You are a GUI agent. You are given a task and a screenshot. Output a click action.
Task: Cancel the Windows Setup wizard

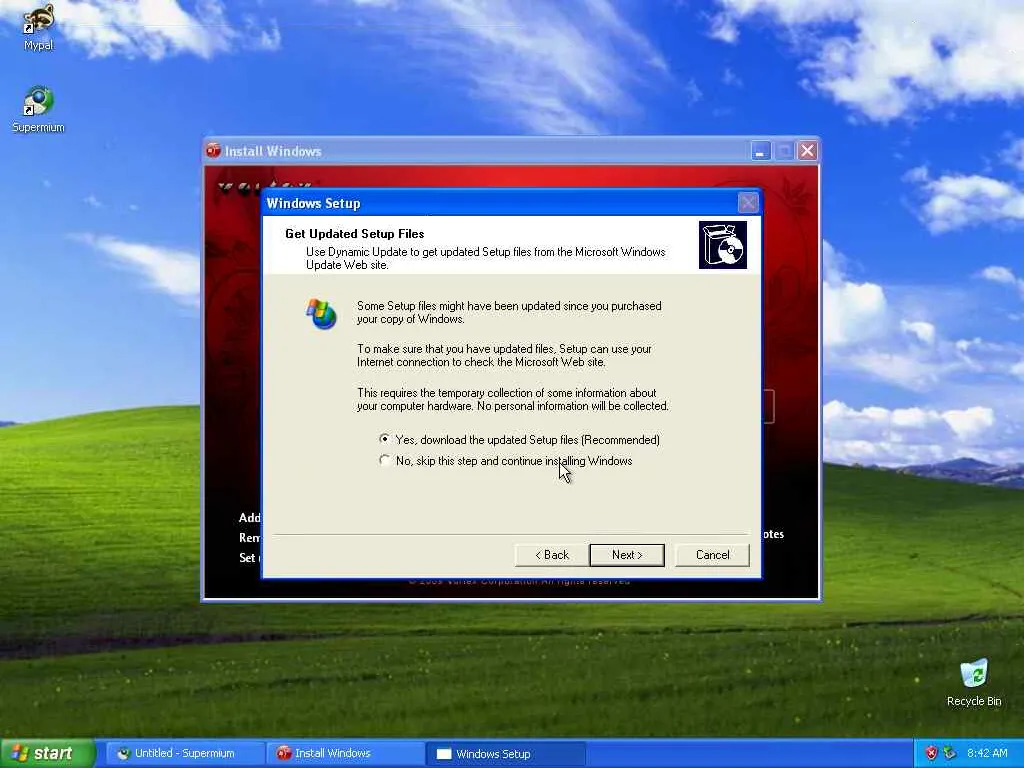[712, 554]
